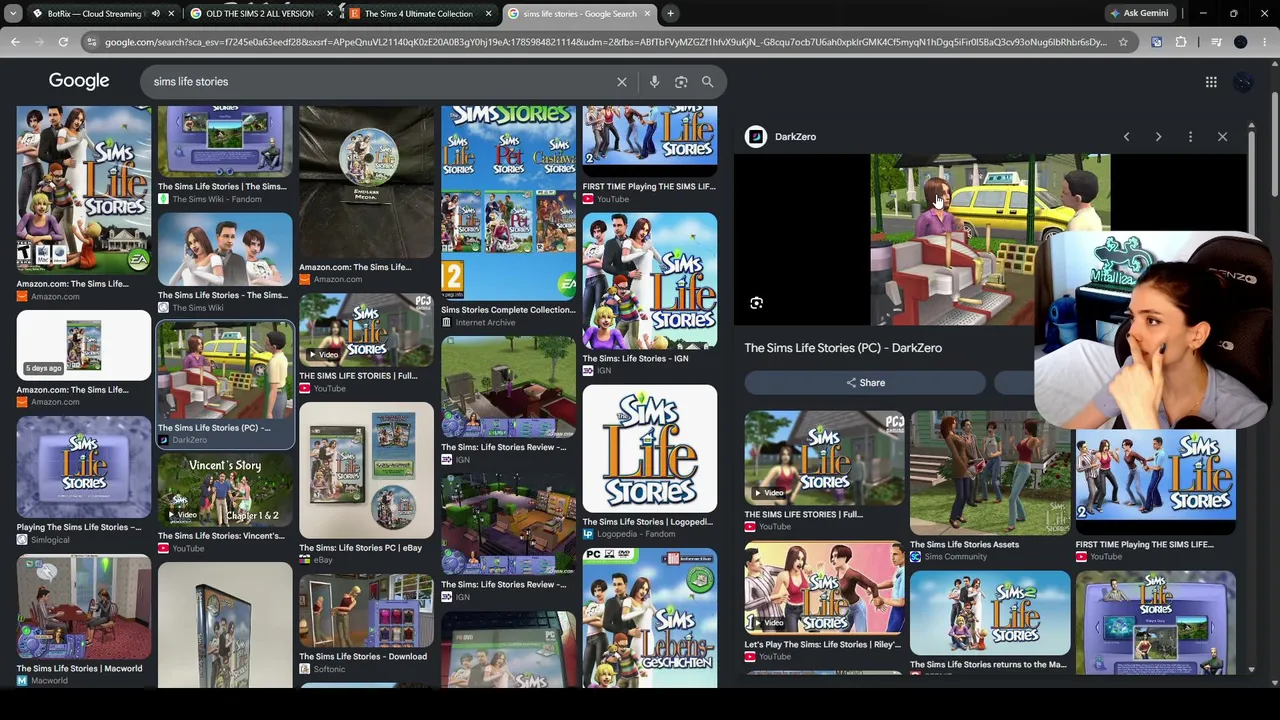Open the Simlogical 'Playing The Sims Life Stories' result
The height and width of the screenshot is (720, 1280).
[x=84, y=467]
